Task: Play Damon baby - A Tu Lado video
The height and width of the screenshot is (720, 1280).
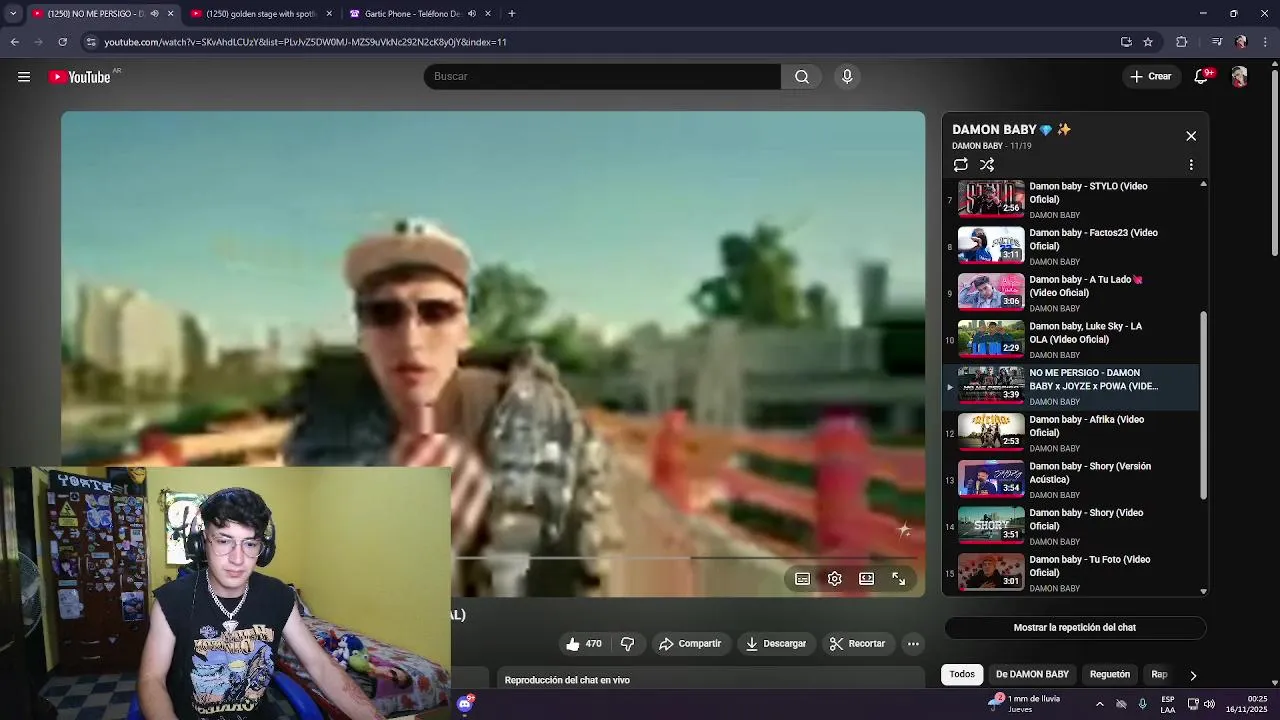Action: [1071, 293]
